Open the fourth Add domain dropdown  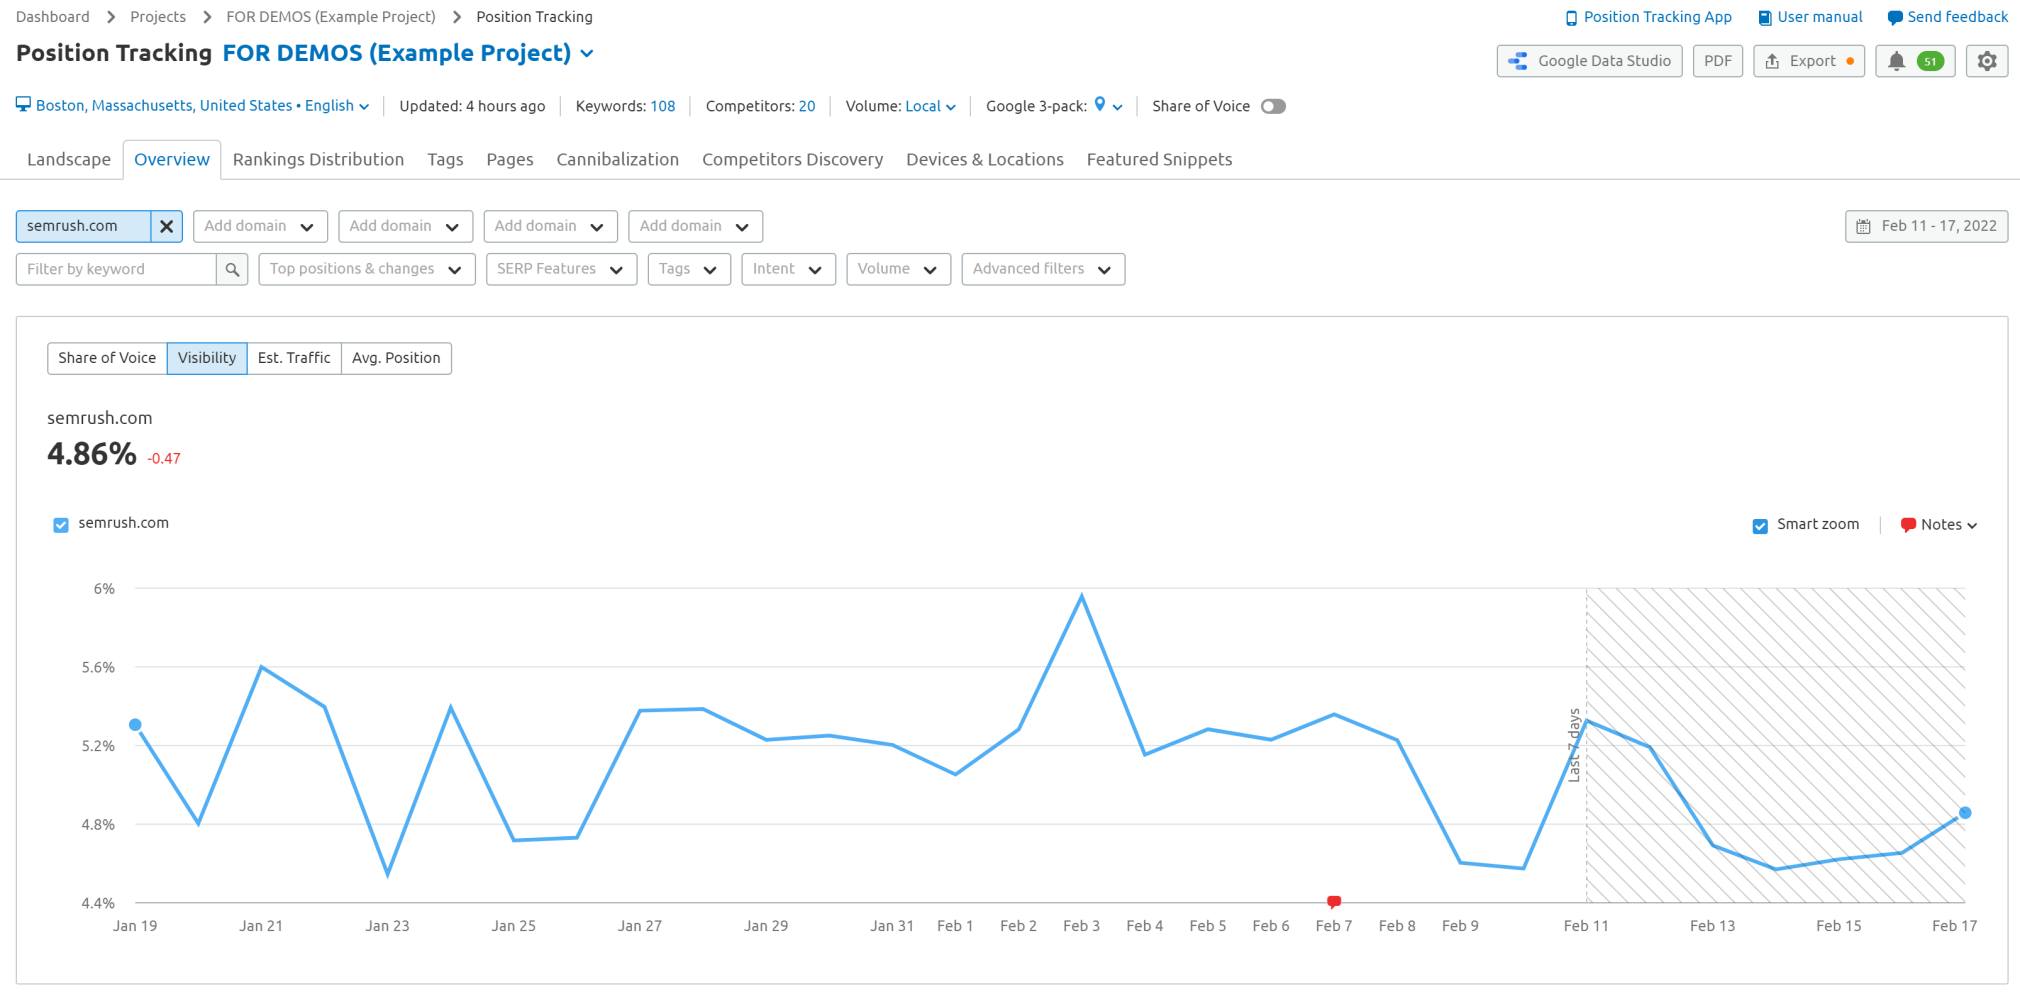click(695, 226)
